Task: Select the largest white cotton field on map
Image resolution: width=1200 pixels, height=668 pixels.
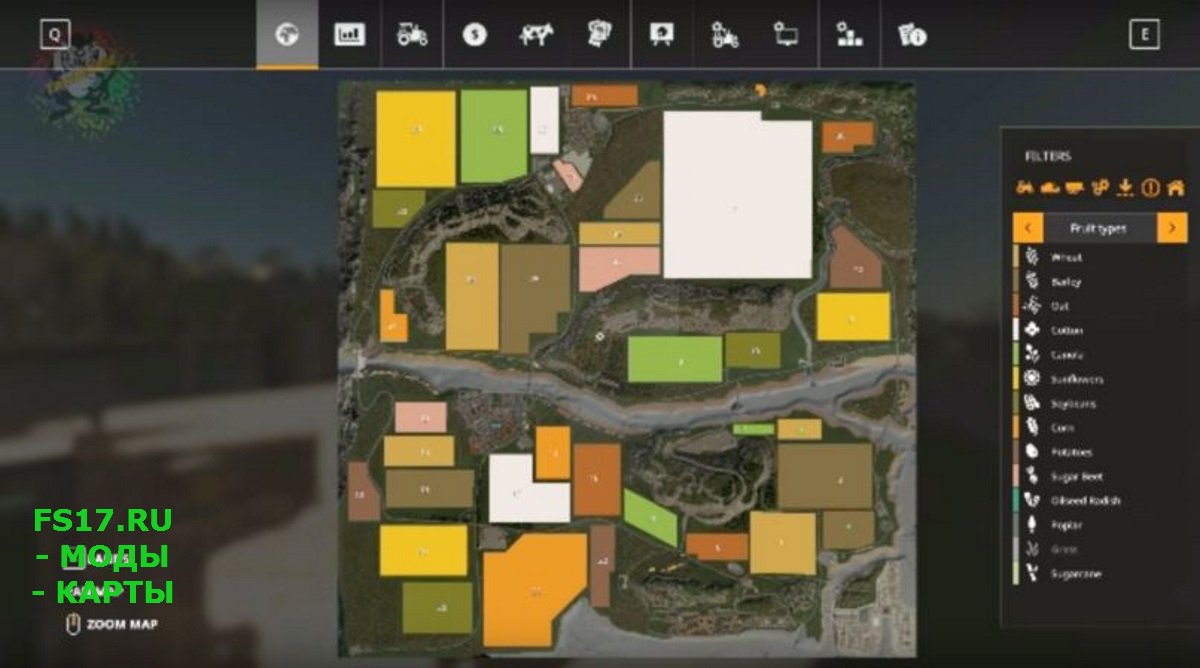Action: click(x=738, y=195)
